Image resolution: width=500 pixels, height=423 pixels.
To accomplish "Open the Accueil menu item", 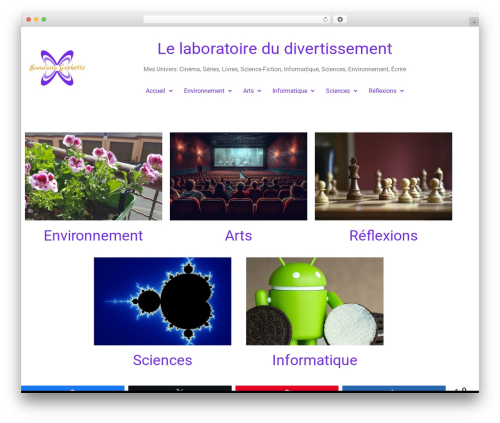I will (x=155, y=91).
